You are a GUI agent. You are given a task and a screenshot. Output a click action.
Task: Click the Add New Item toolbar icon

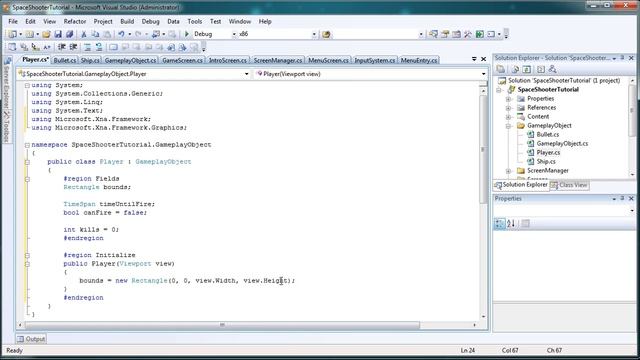point(30,34)
